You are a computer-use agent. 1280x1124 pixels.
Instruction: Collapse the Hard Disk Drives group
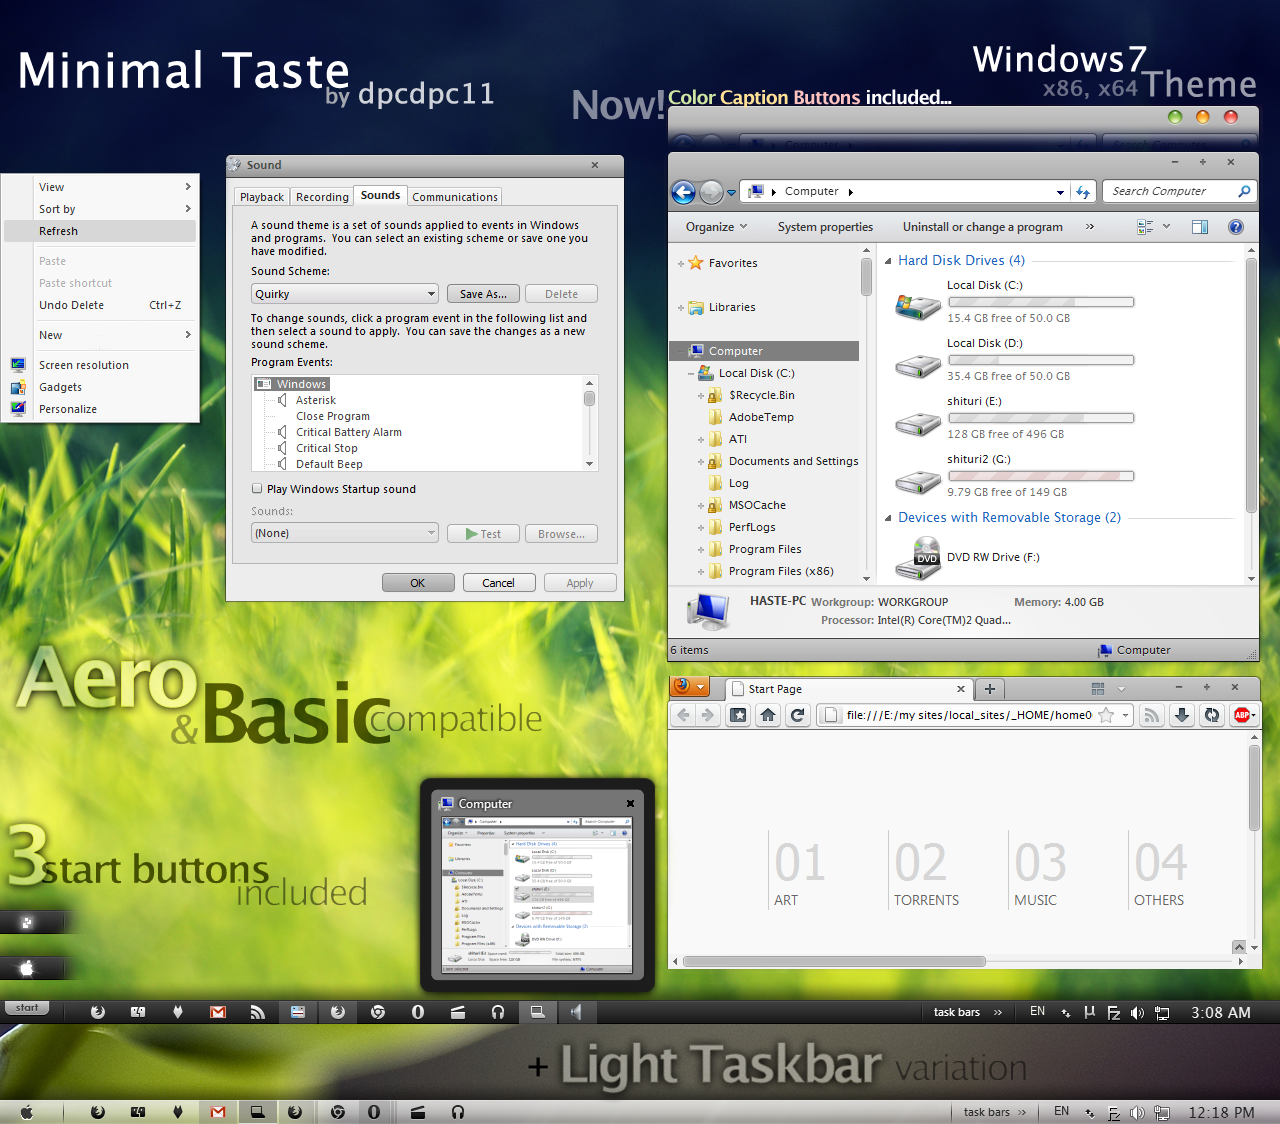pos(888,261)
